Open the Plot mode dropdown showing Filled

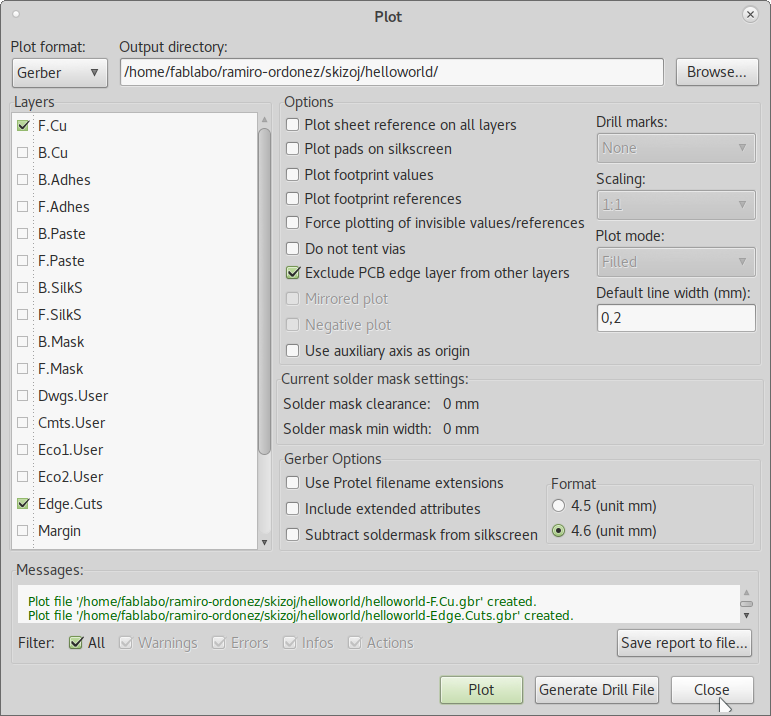[676, 262]
